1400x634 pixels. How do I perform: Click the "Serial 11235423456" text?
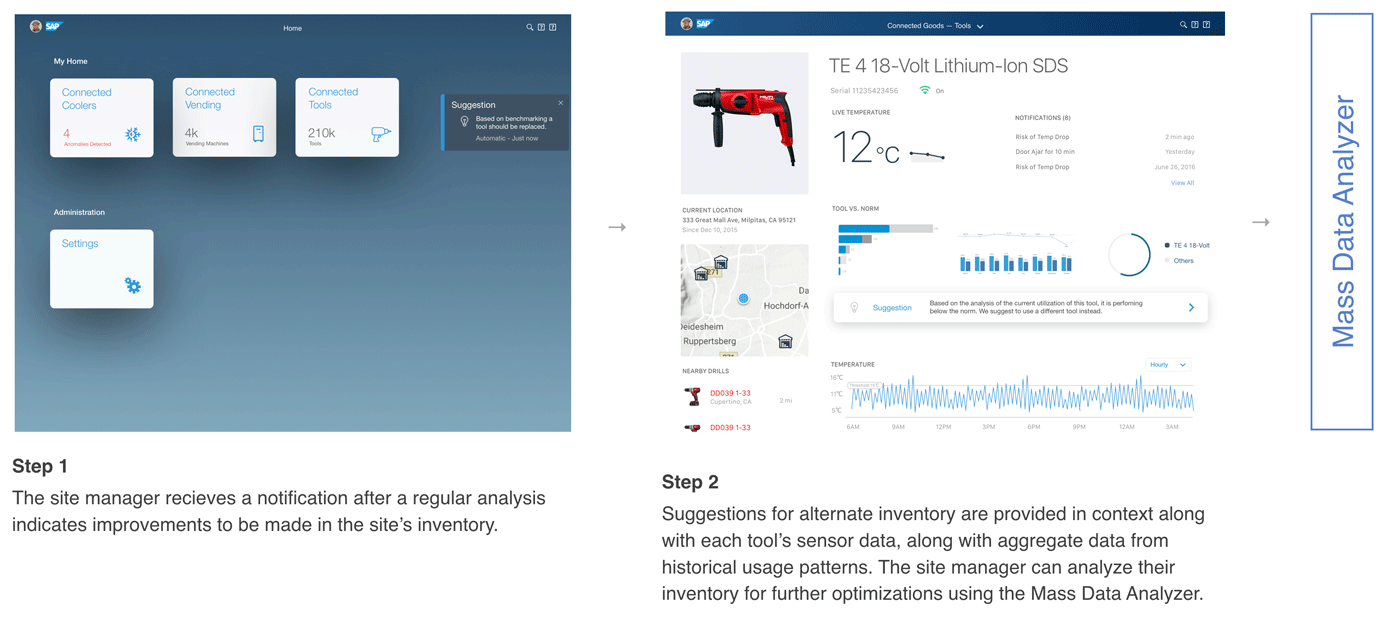pos(863,91)
